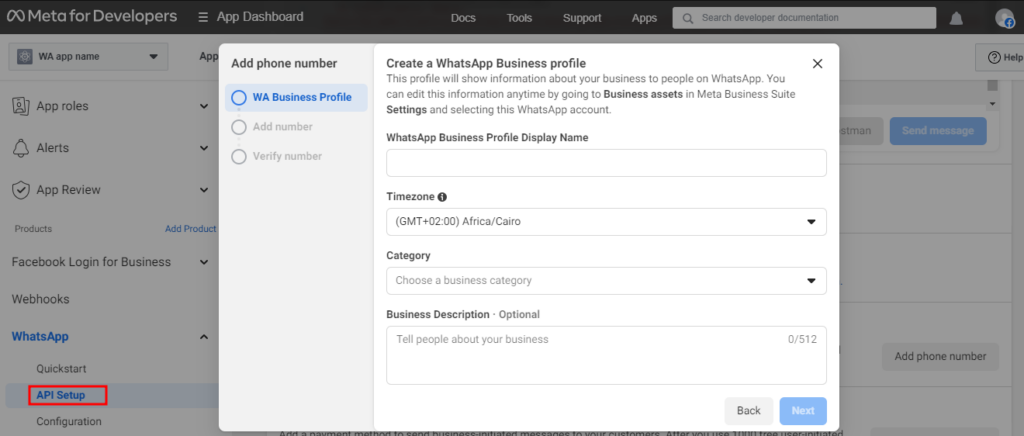Click the WhatsApp Business Profile Display Name field

pyautogui.click(x=606, y=163)
